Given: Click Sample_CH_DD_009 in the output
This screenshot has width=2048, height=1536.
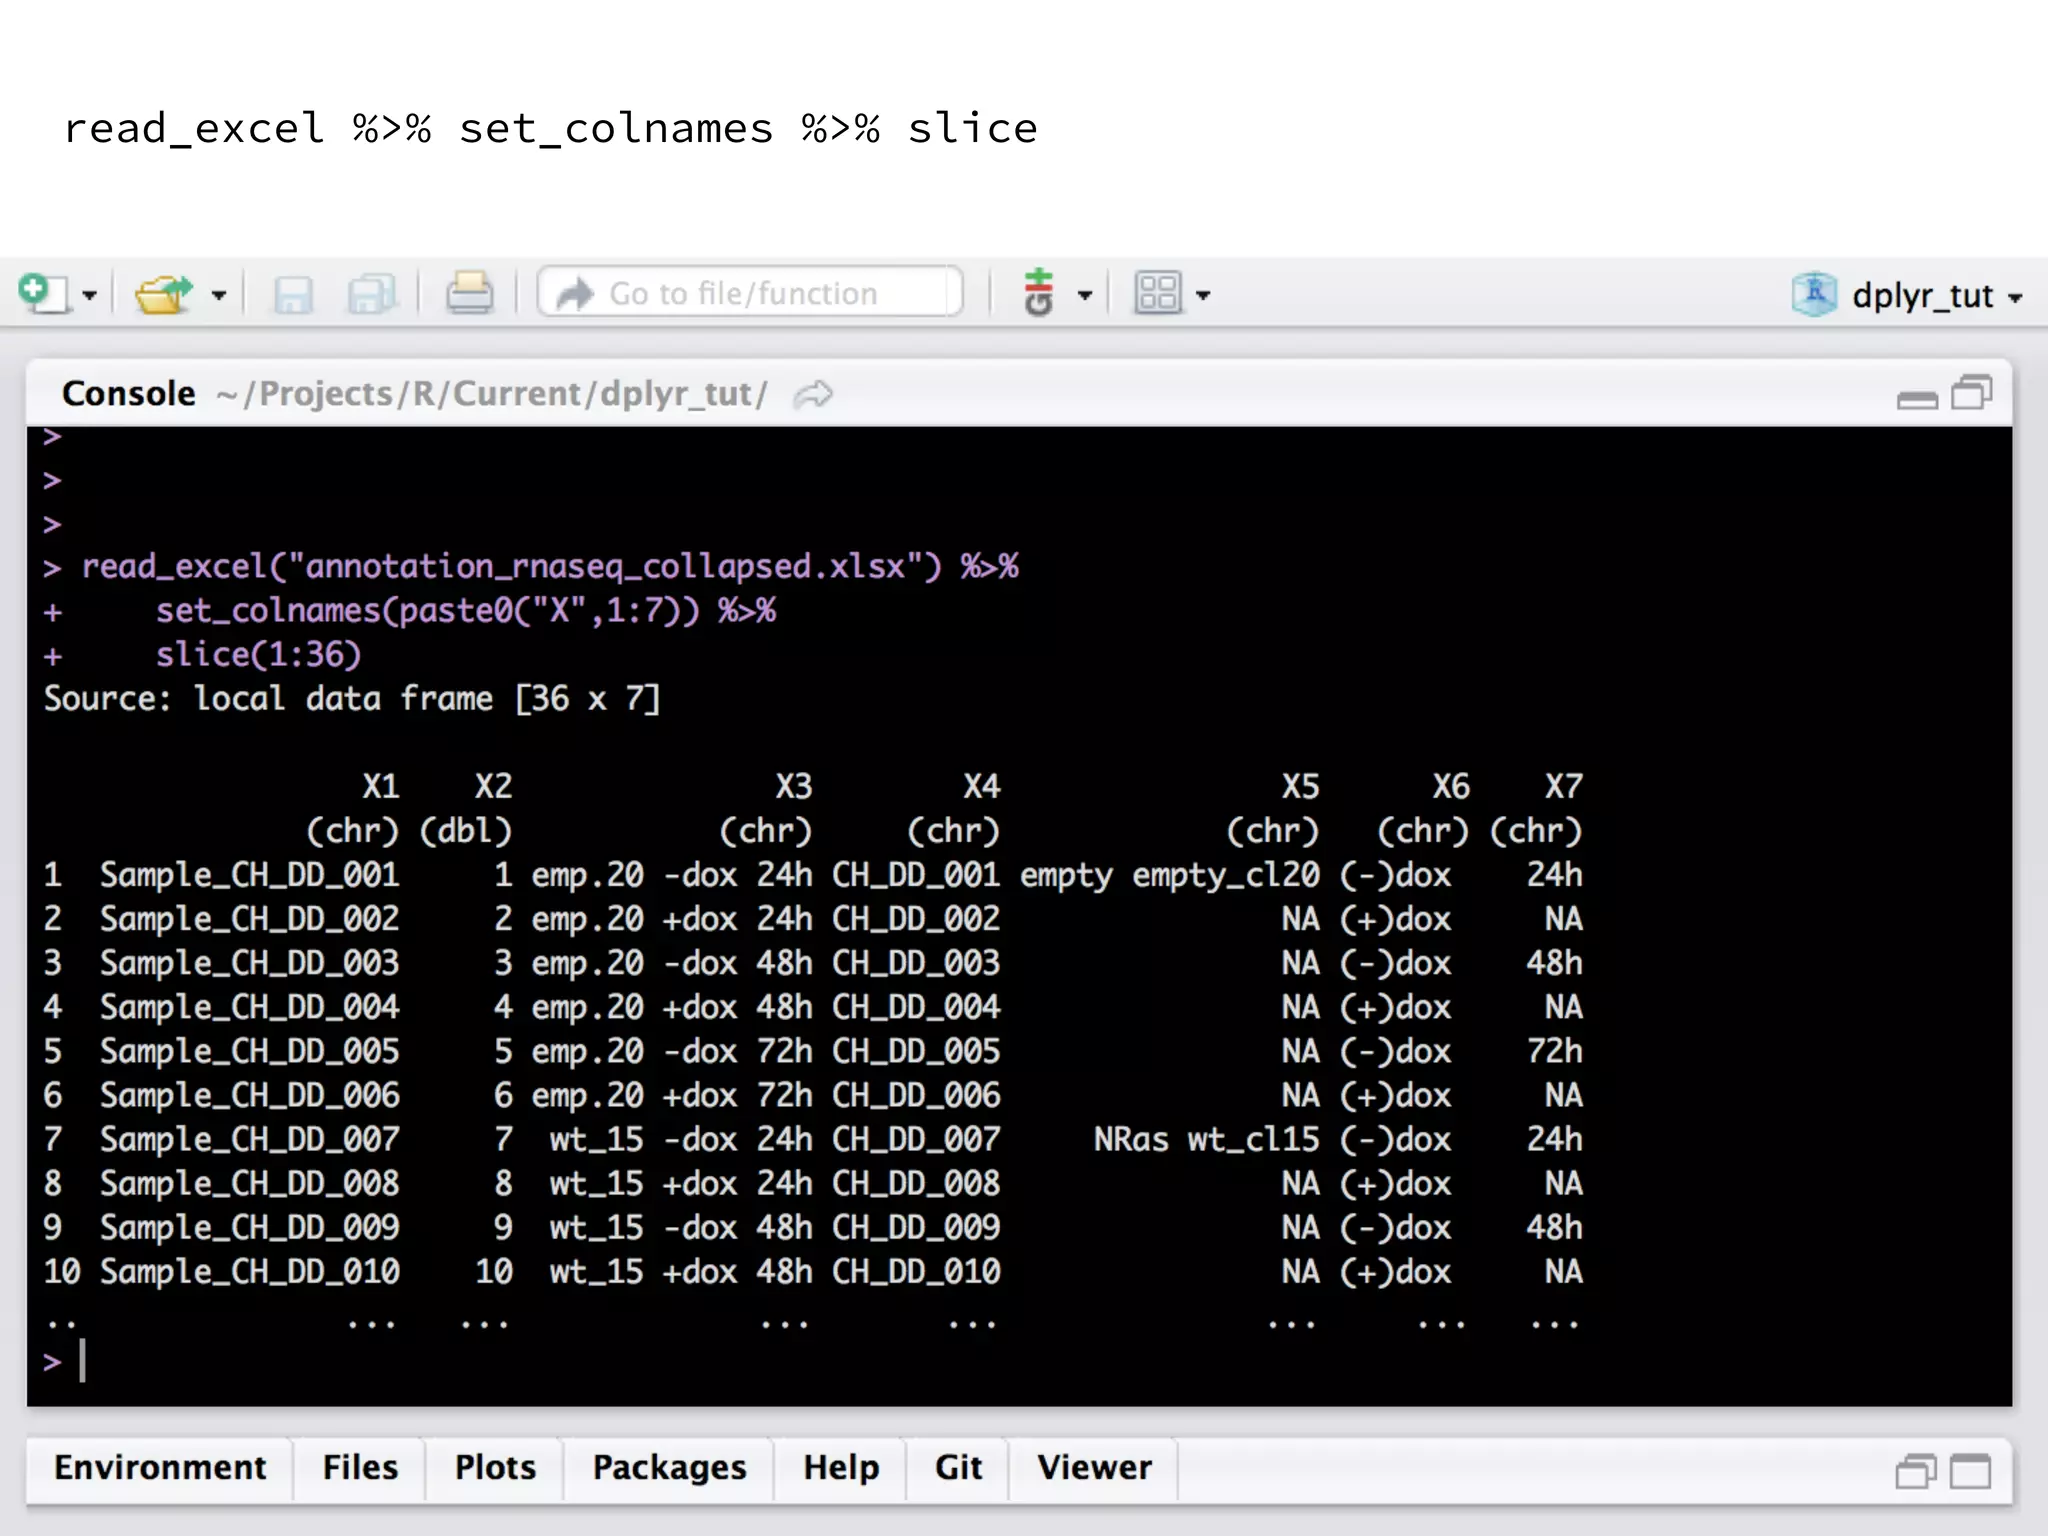Looking at the screenshot, I should 249,1227.
